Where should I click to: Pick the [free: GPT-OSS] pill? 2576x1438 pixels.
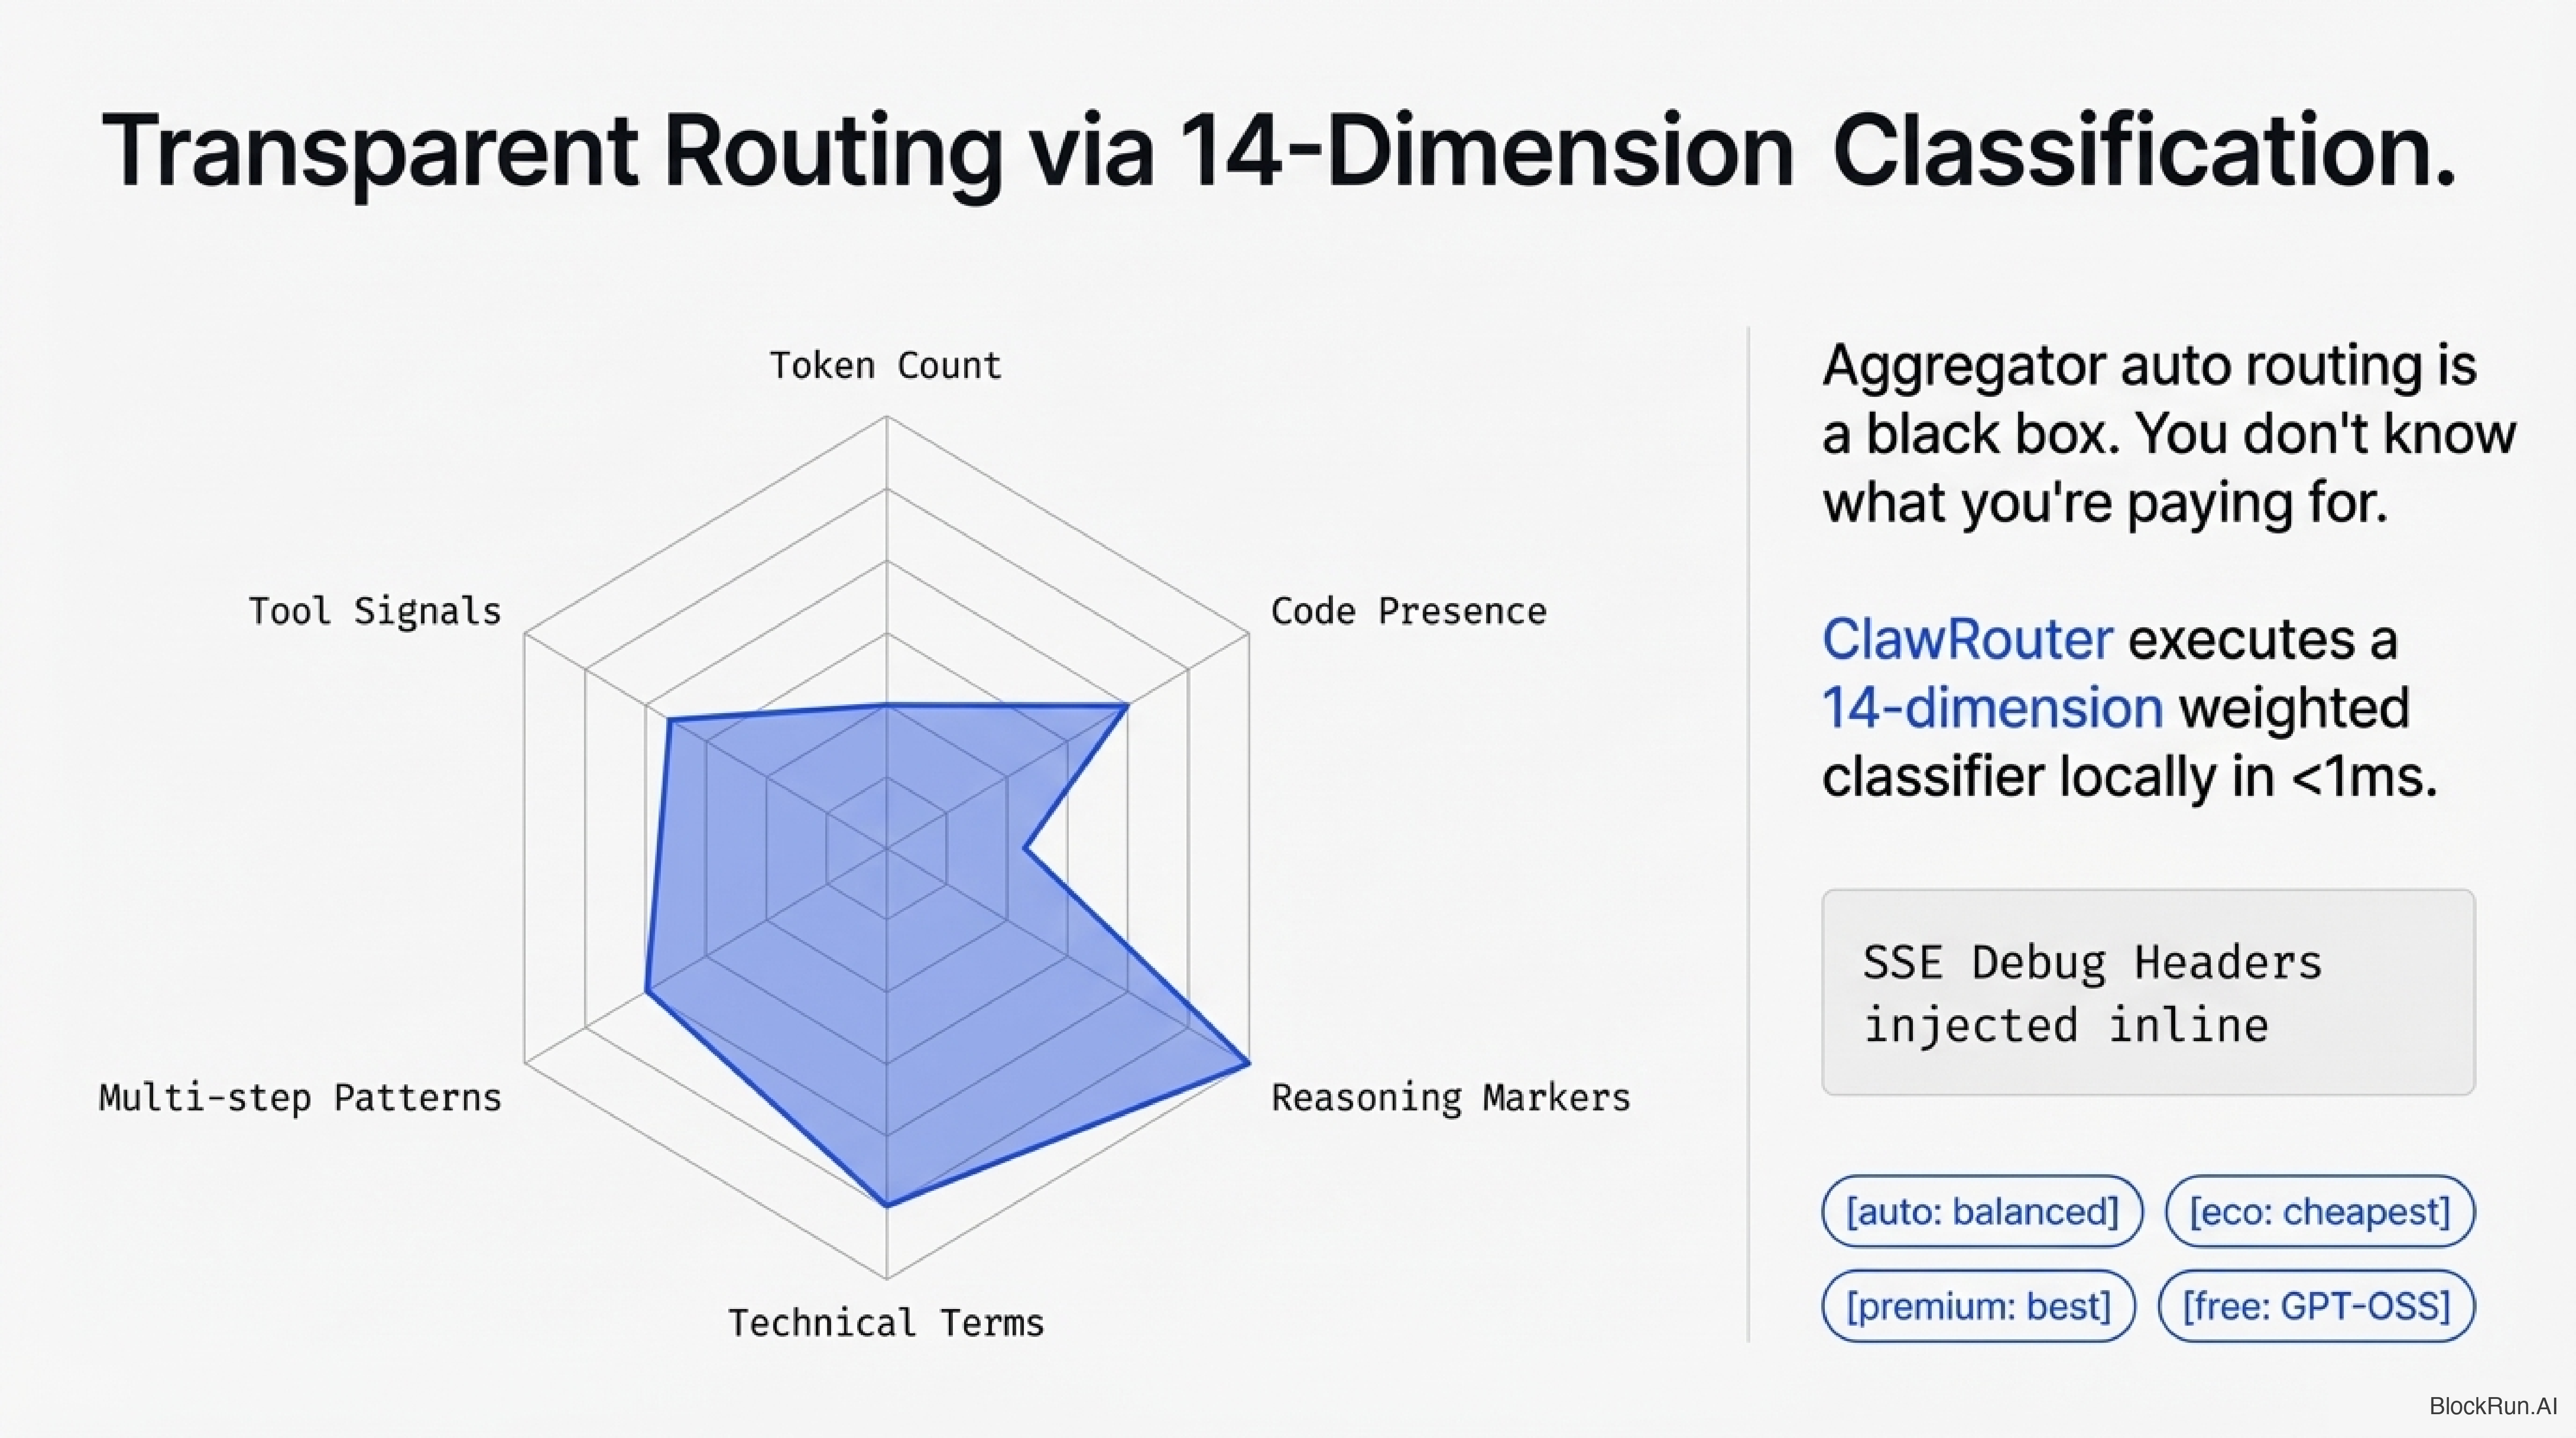coord(2315,1306)
